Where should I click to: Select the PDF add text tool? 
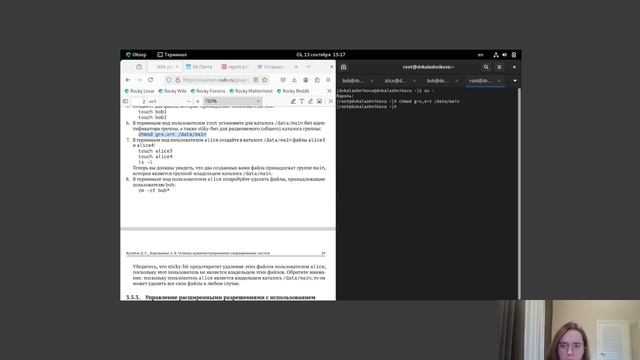click(302, 101)
